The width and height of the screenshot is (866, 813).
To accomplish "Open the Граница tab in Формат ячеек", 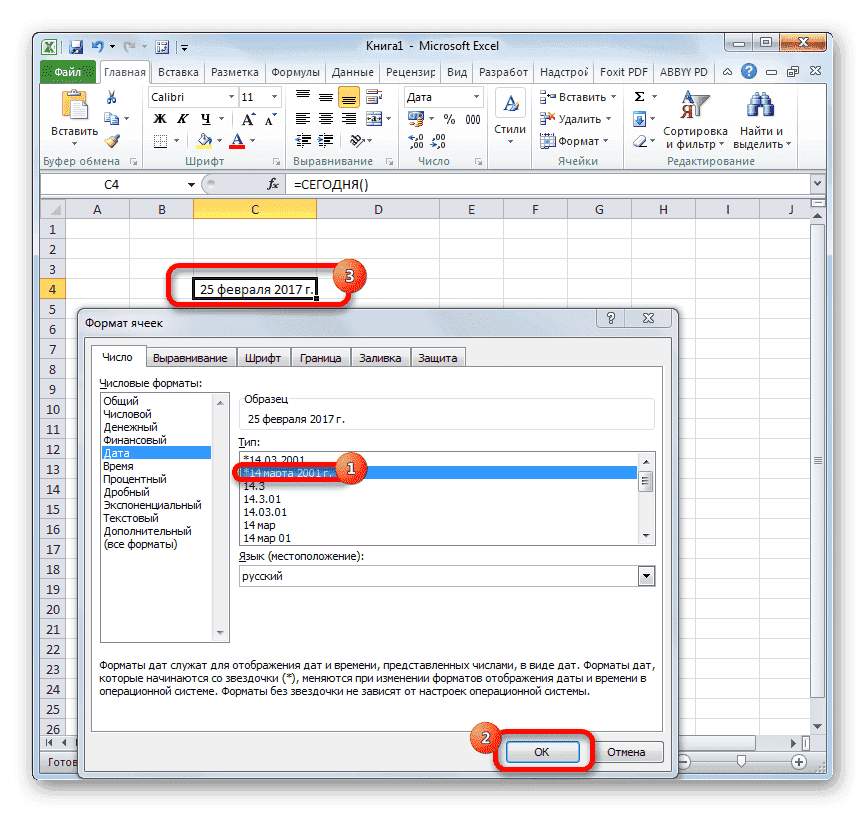I will coord(320,356).
